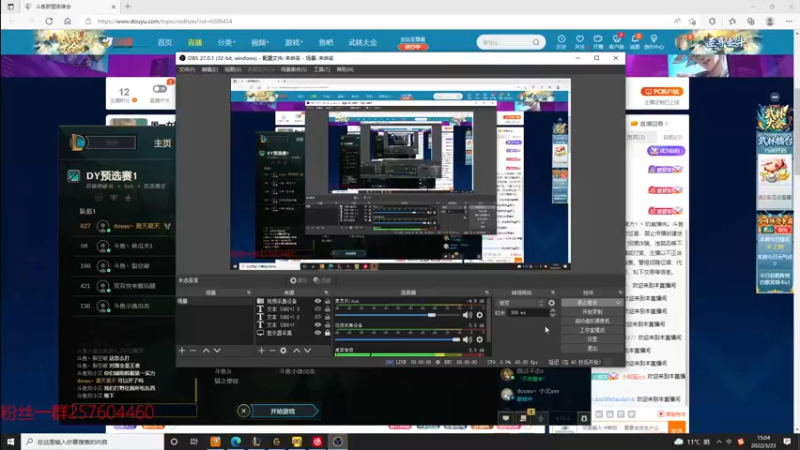The height and width of the screenshot is (450, 800).
Task: Click 麦克风/Aux volume slider
Action: (x=397, y=315)
